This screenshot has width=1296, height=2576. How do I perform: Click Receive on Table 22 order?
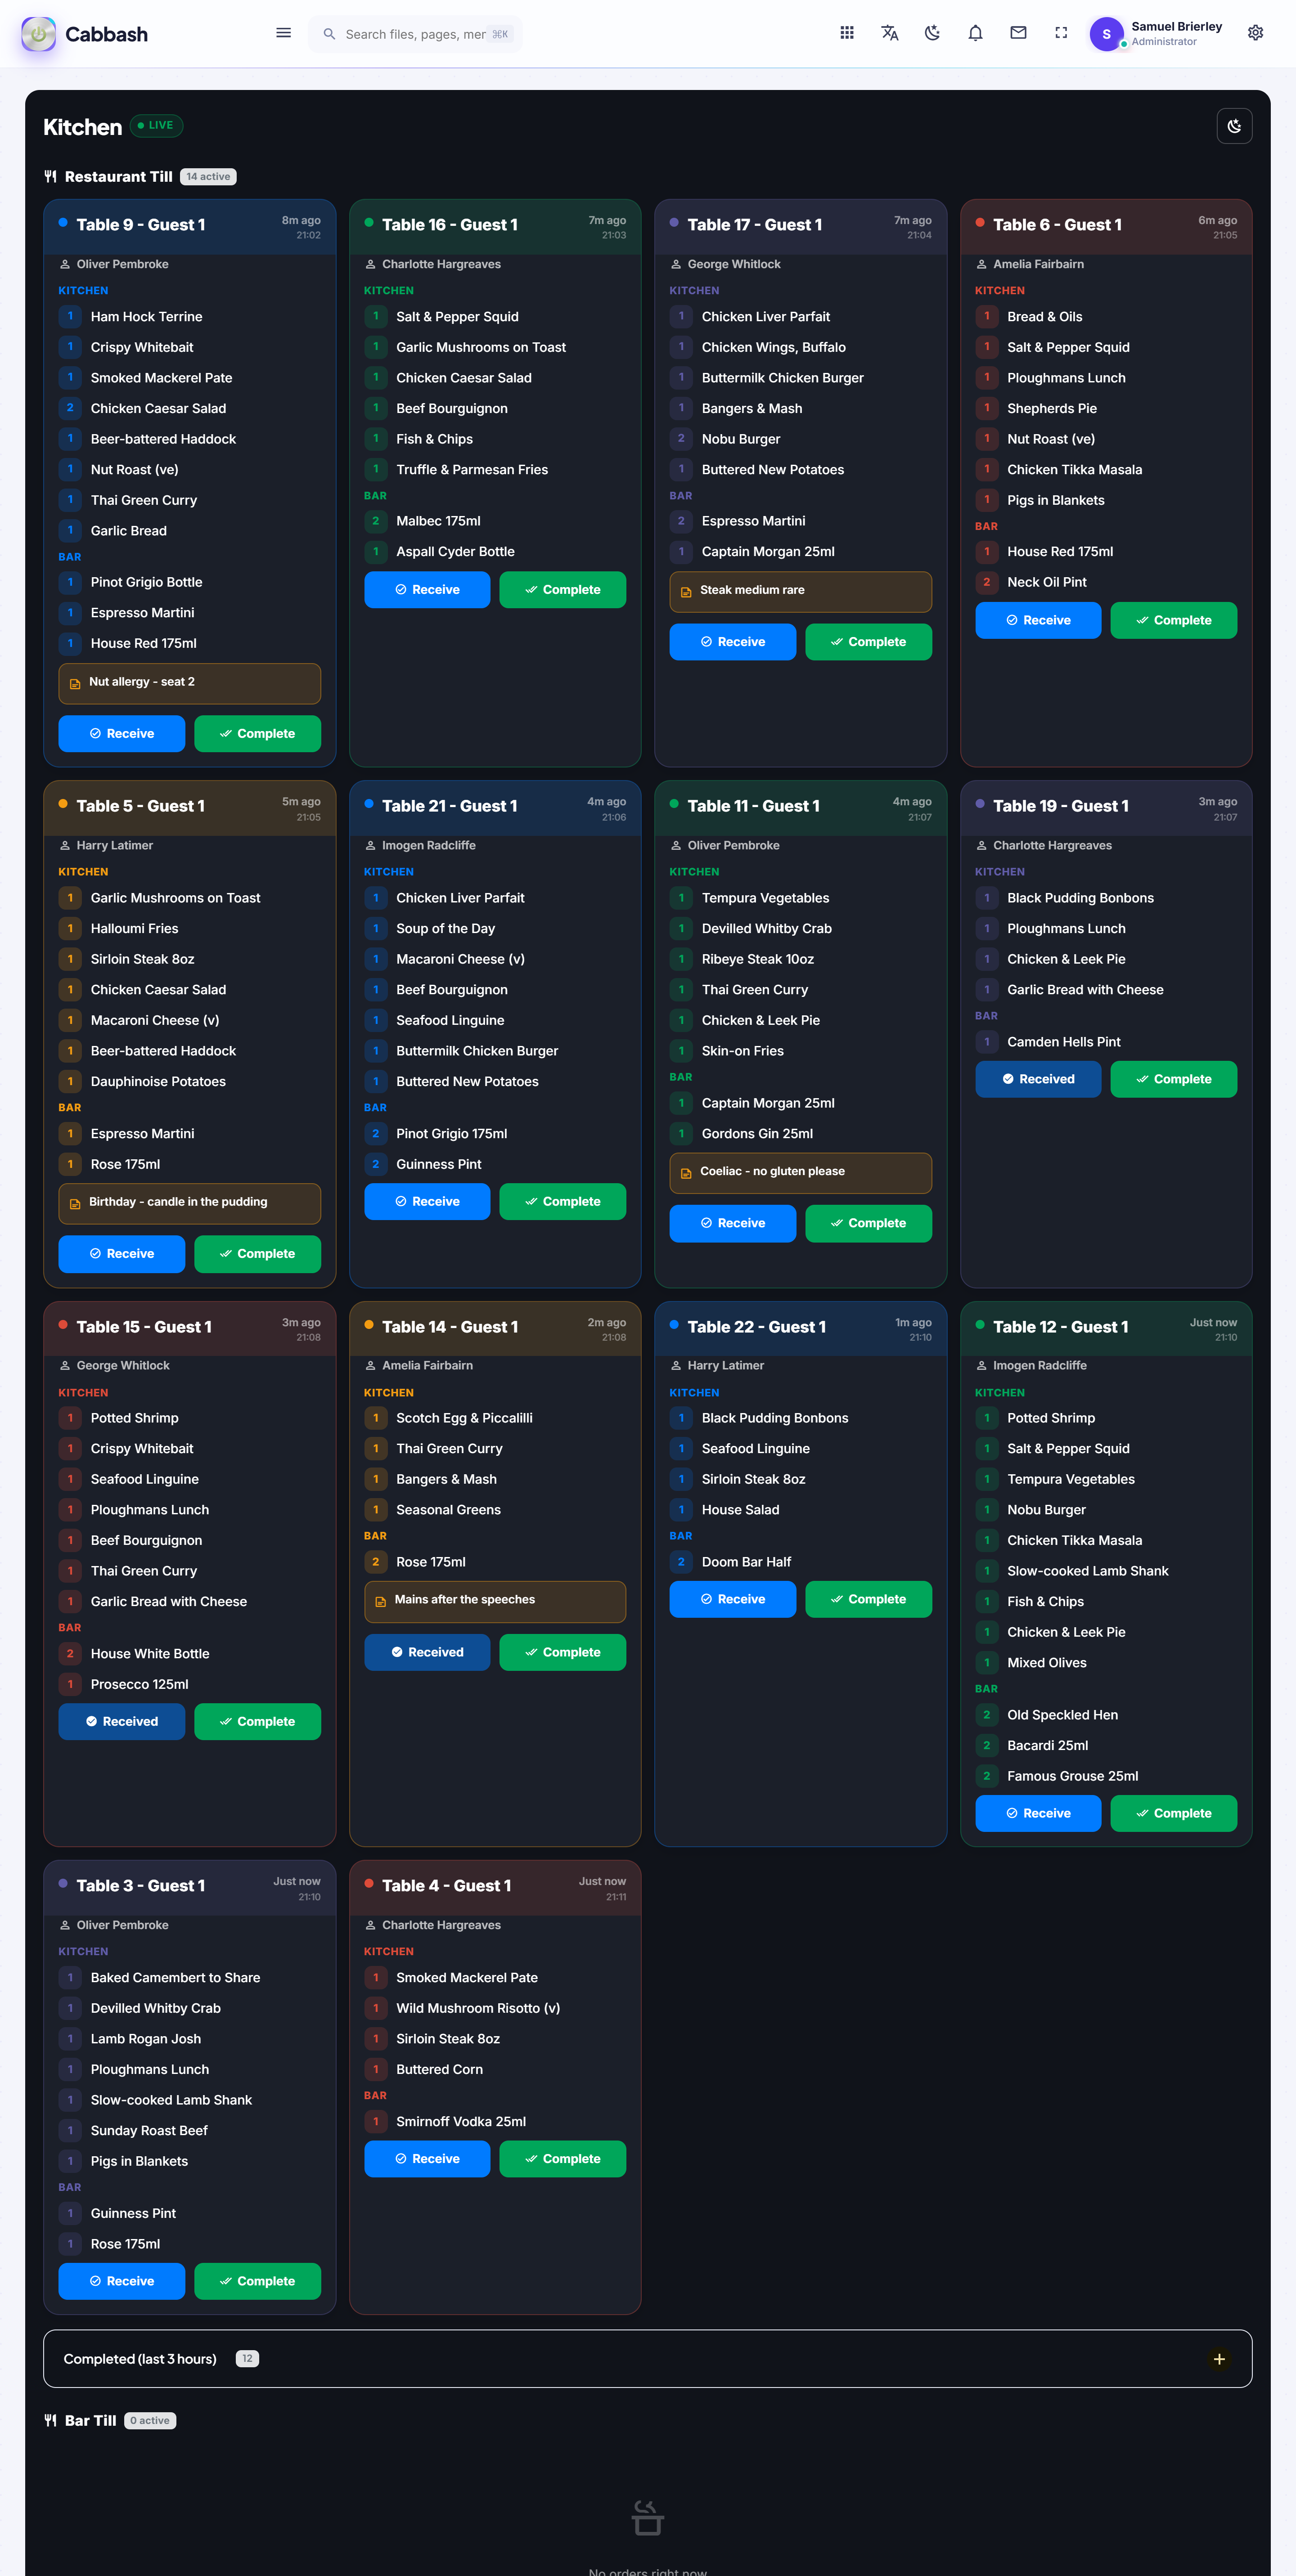pyautogui.click(x=733, y=1599)
